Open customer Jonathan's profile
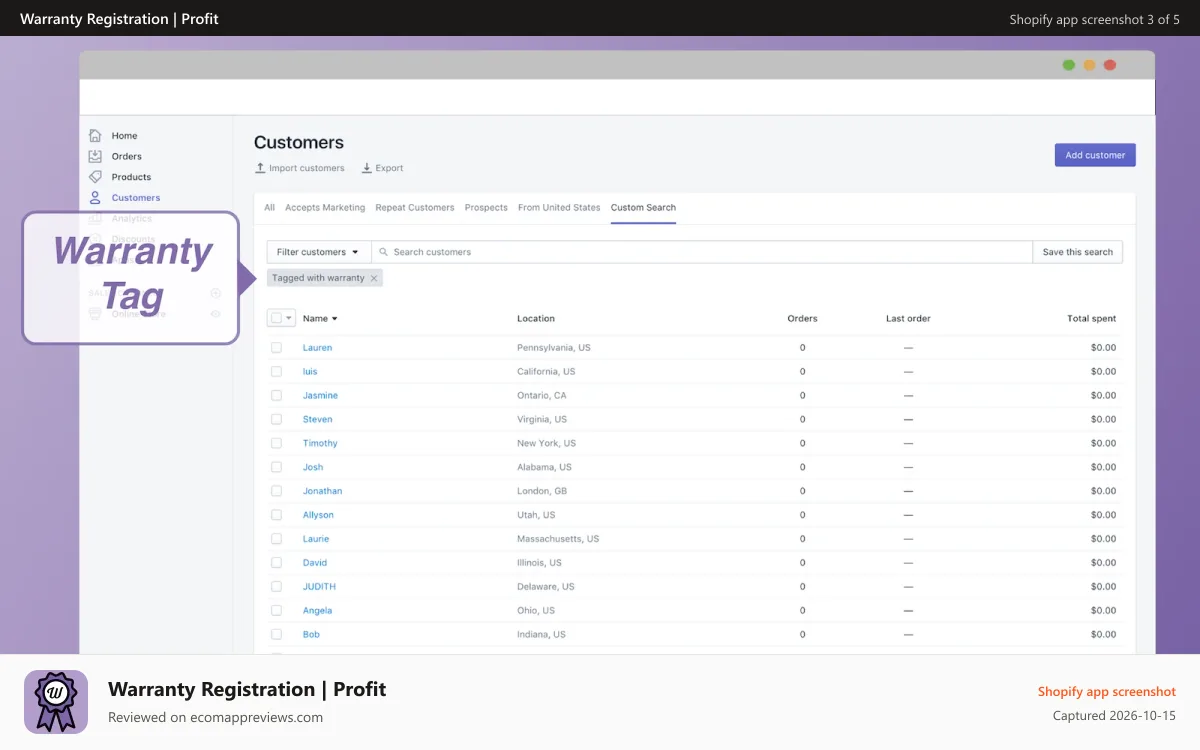Image resolution: width=1200 pixels, height=750 pixels. tap(322, 491)
